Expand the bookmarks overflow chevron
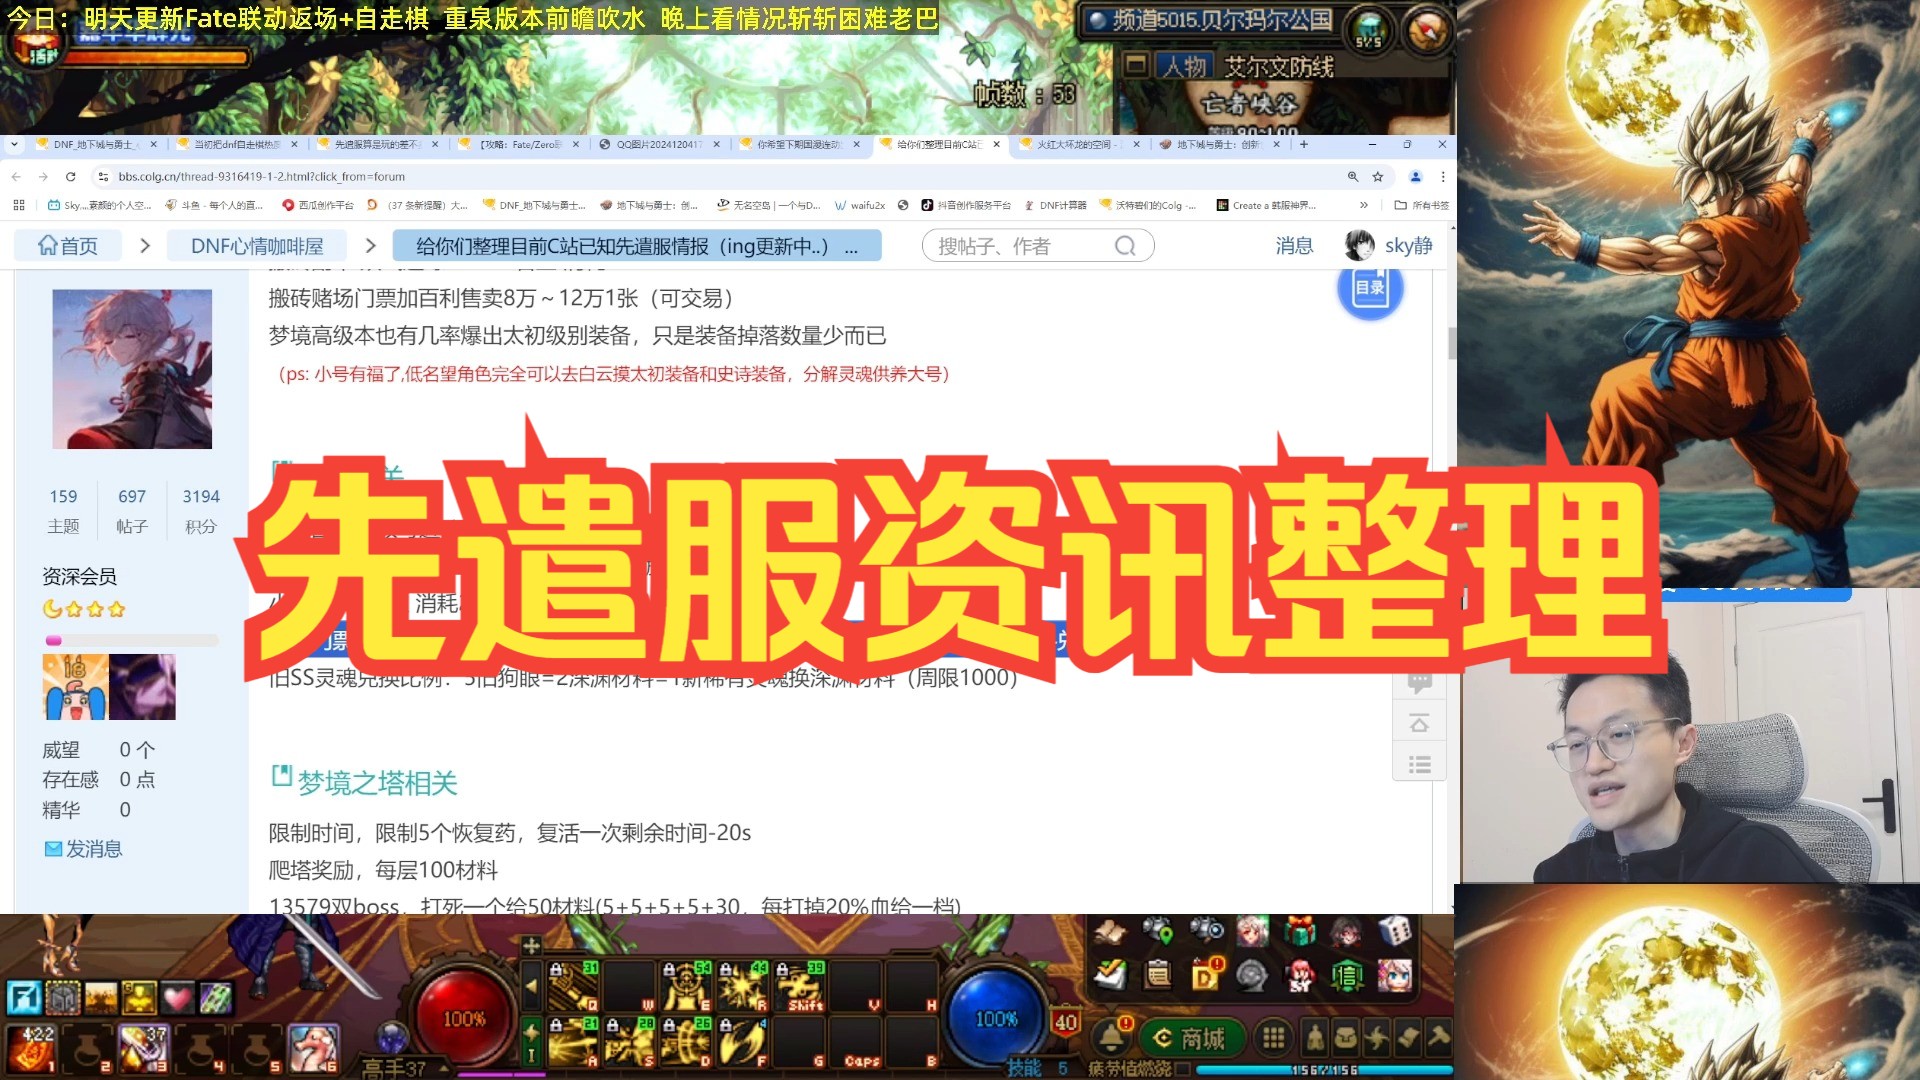 click(x=1363, y=205)
